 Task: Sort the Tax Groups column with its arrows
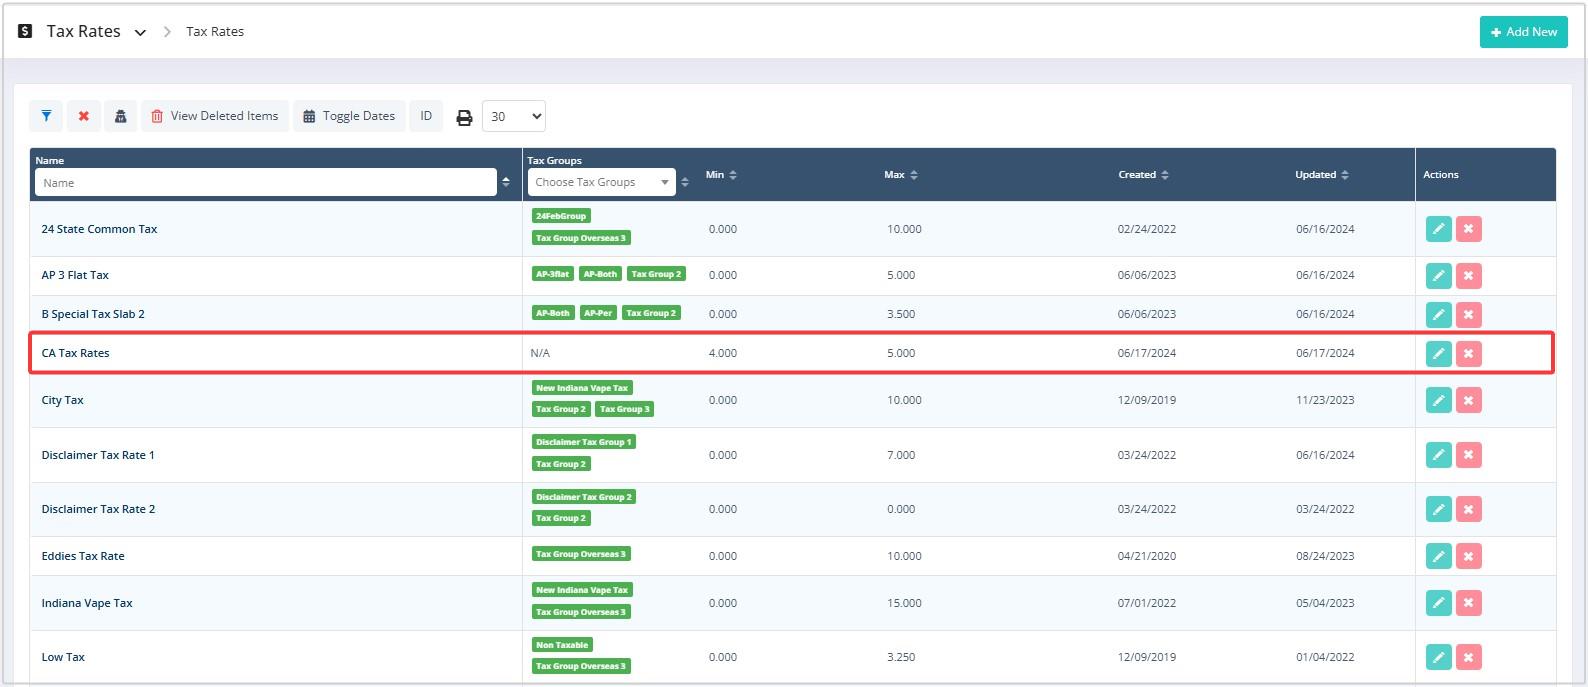click(685, 182)
